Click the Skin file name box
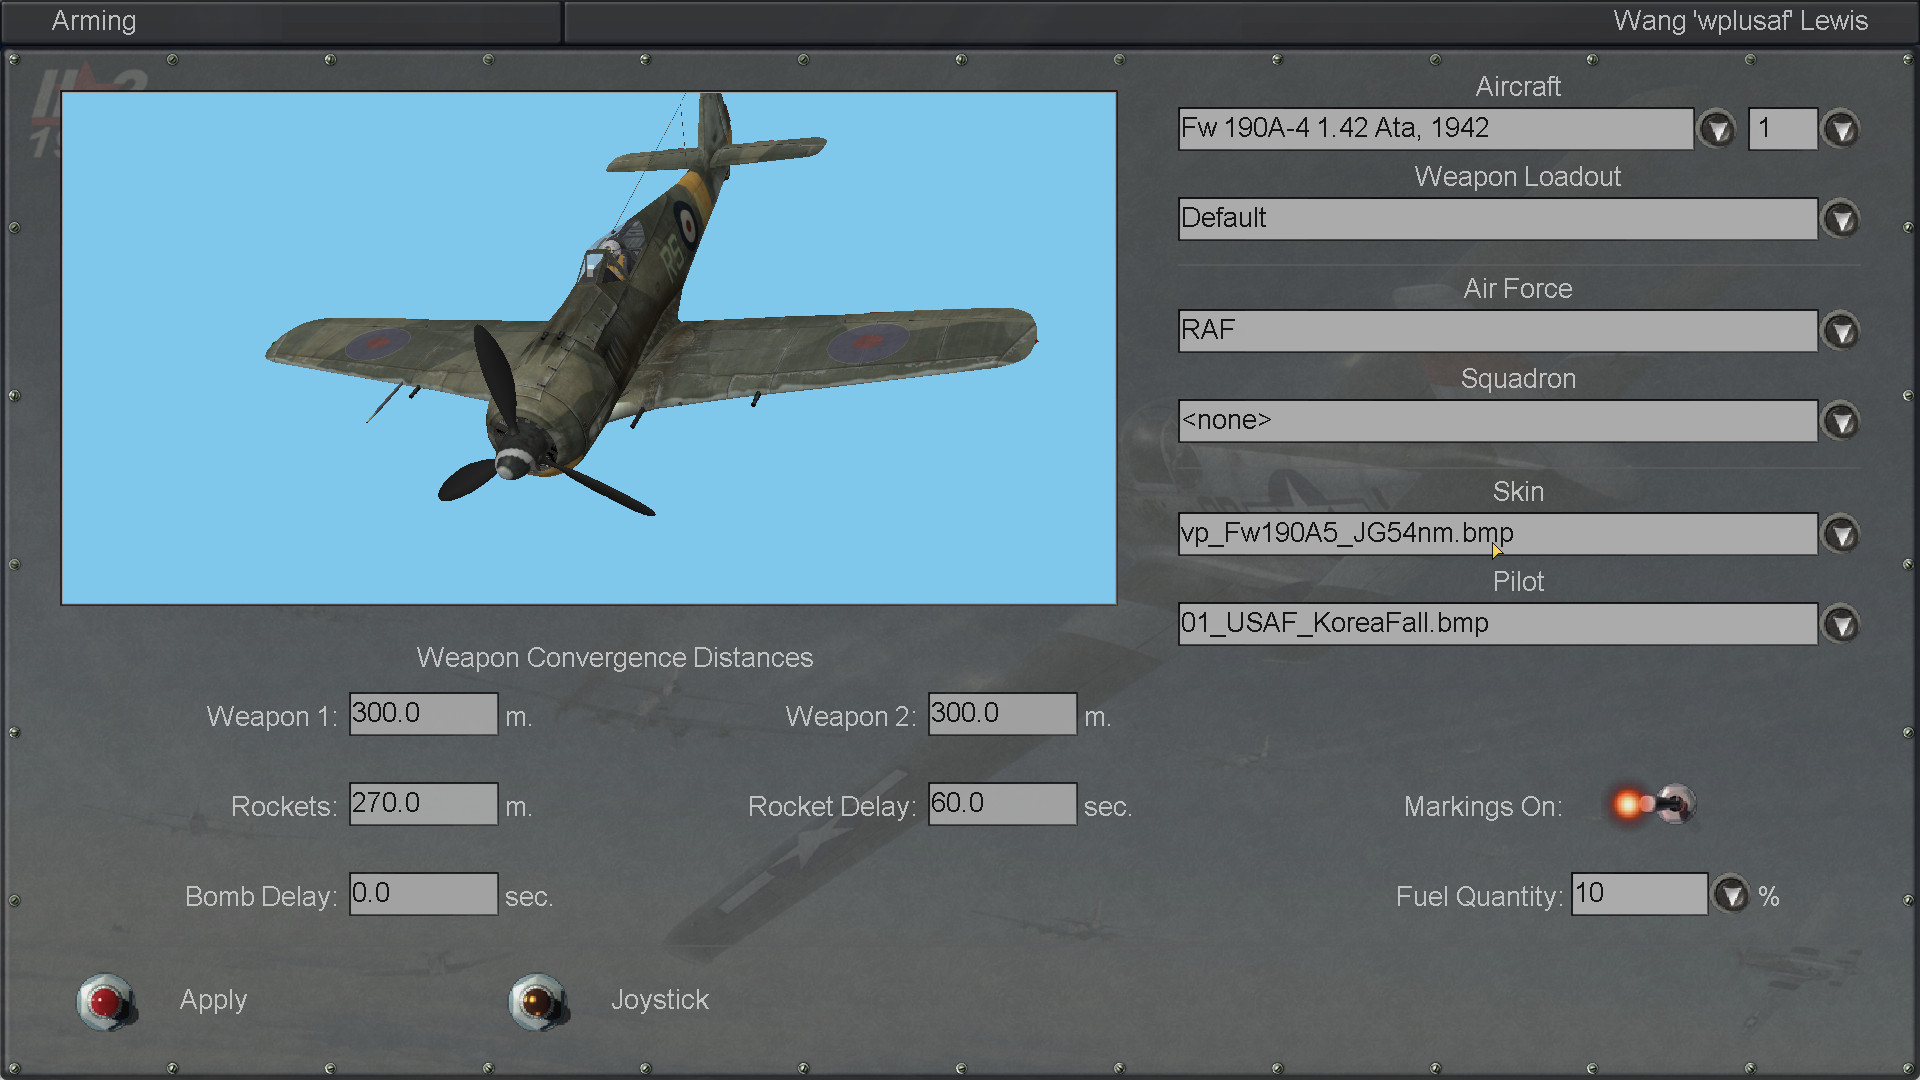 pyautogui.click(x=1497, y=534)
